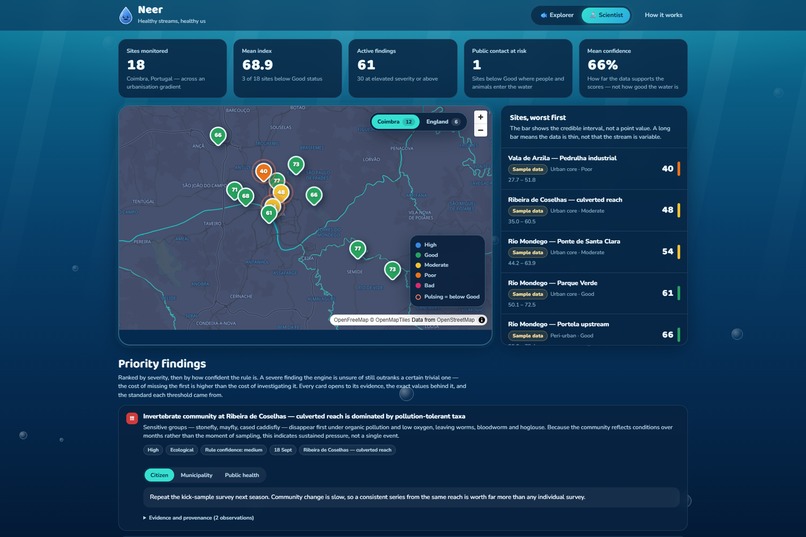The height and width of the screenshot is (537, 806).
Task: Click the Sites monitored 18 card
Action: point(172,68)
